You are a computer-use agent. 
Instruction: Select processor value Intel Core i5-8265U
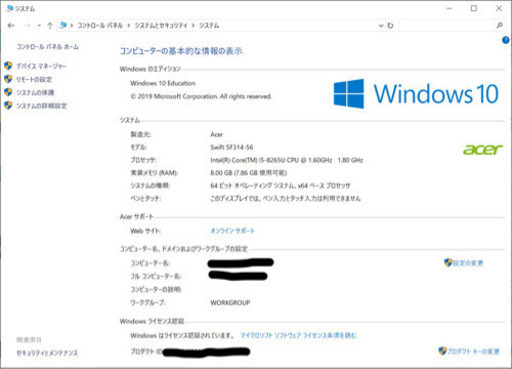[x=287, y=160]
